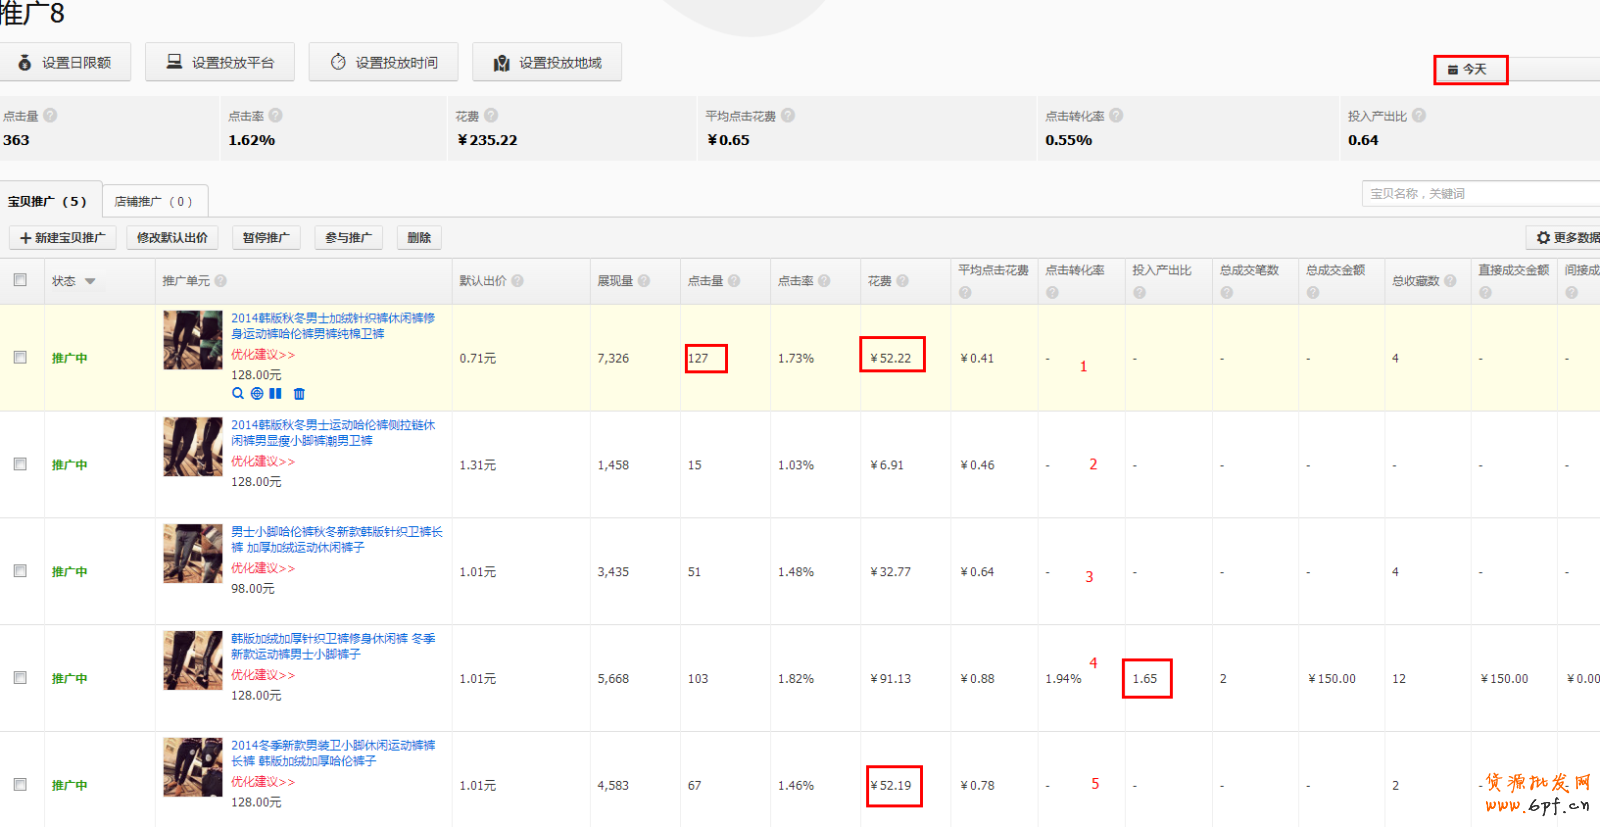Check the first product row checkbox
The image size is (1600, 827).
click(x=20, y=357)
